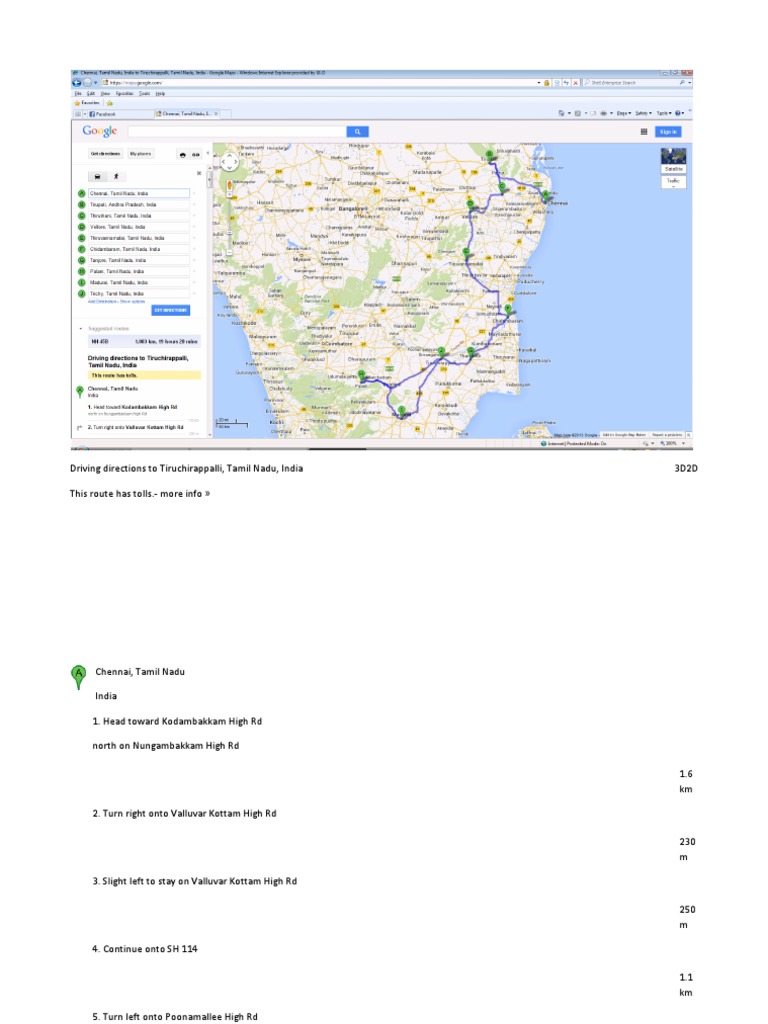
Task: Click the blue GET DIRECTIONS button
Action: (170, 310)
